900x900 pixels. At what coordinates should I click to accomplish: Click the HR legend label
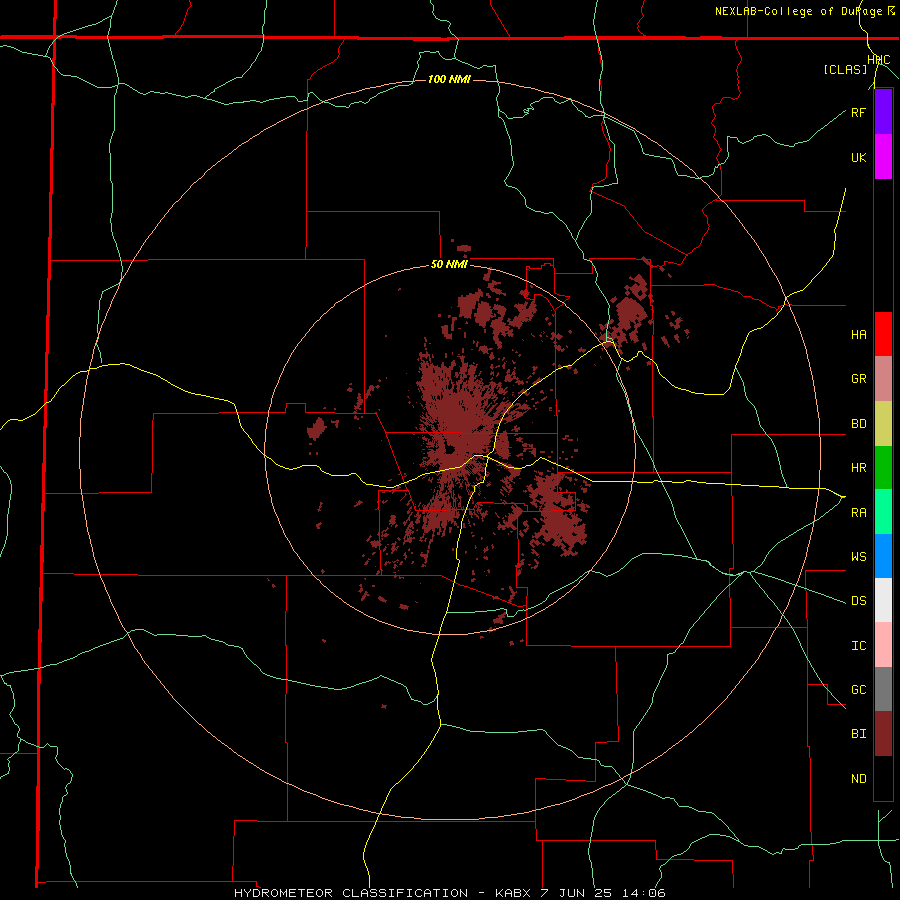tap(858, 468)
